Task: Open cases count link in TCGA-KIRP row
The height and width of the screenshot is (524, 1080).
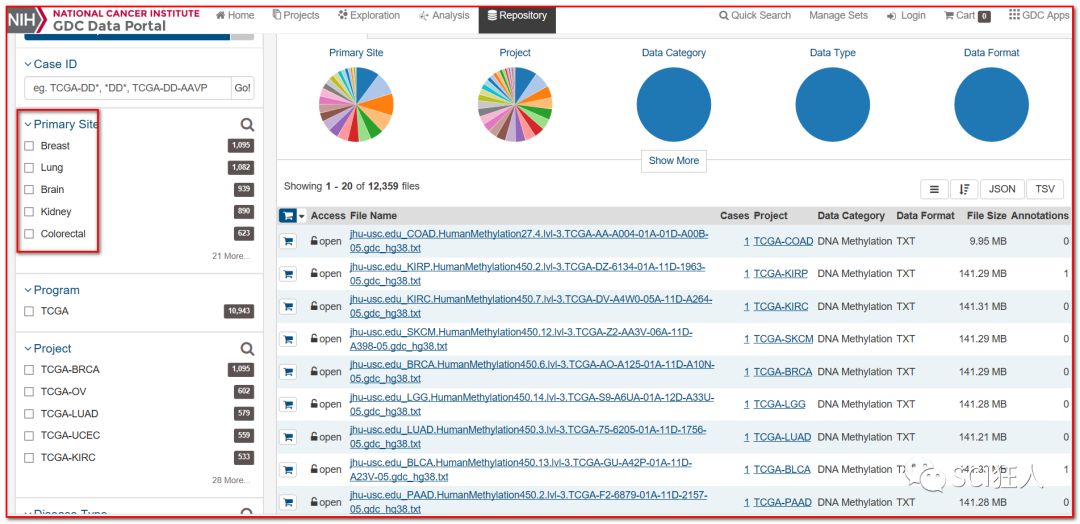Action: point(747,274)
